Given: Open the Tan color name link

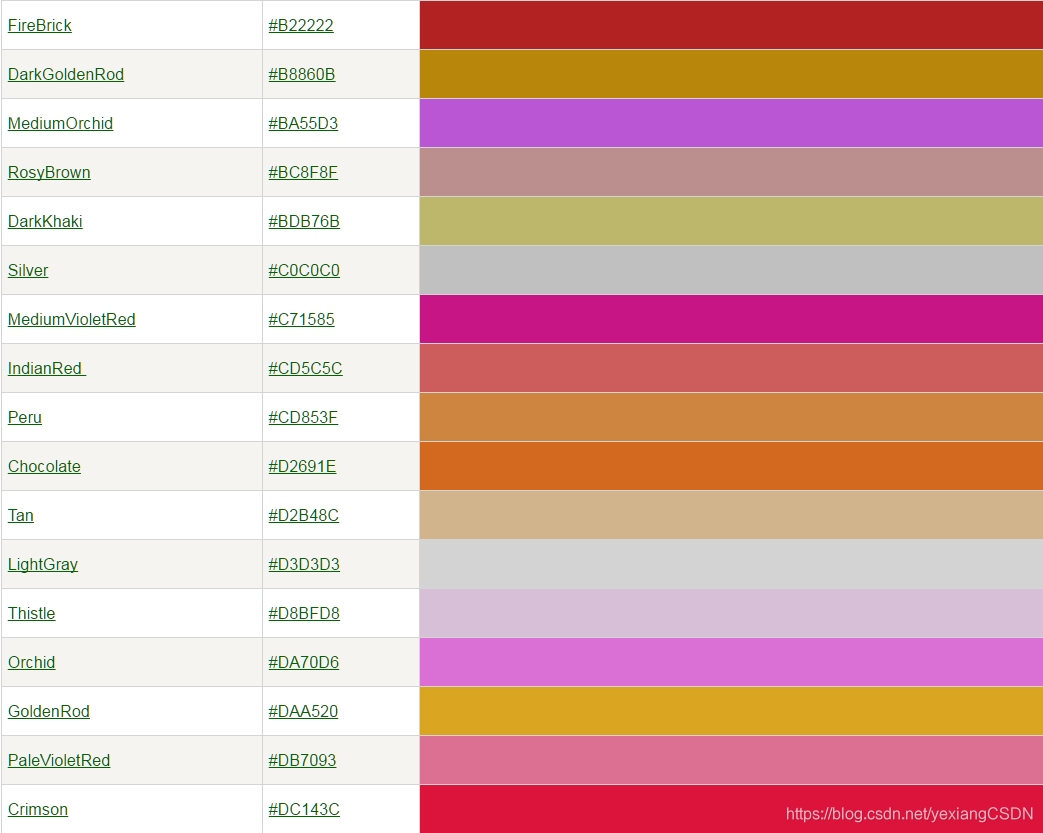Looking at the screenshot, I should [21, 516].
